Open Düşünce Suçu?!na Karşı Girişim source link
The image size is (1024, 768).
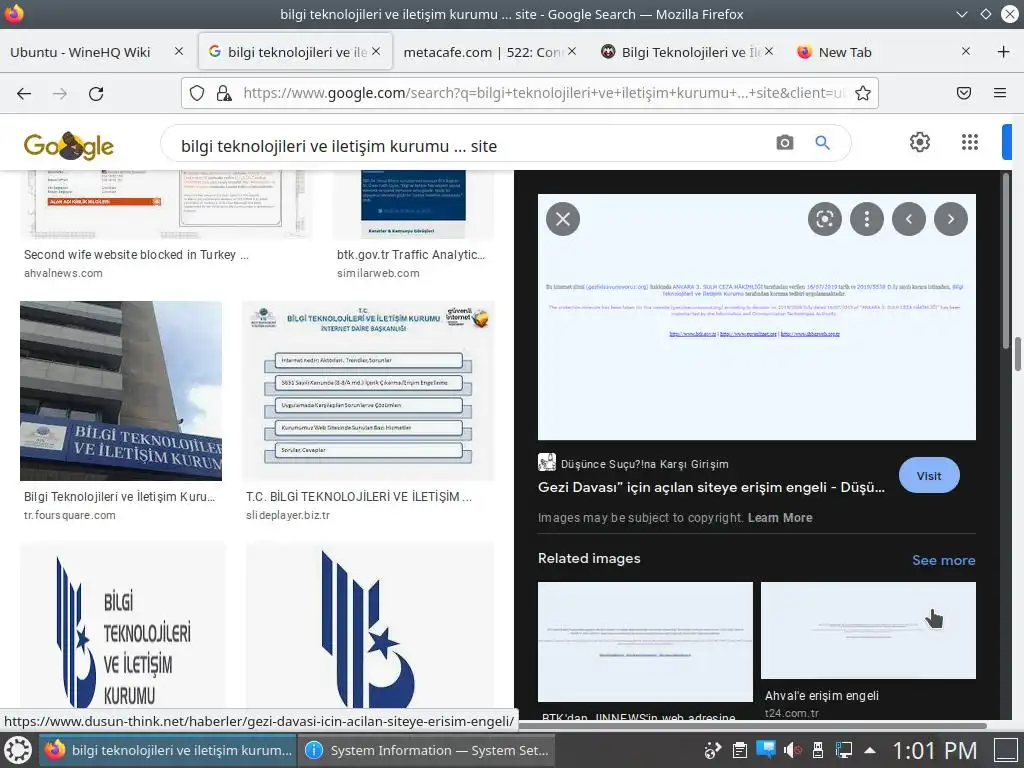(644, 464)
